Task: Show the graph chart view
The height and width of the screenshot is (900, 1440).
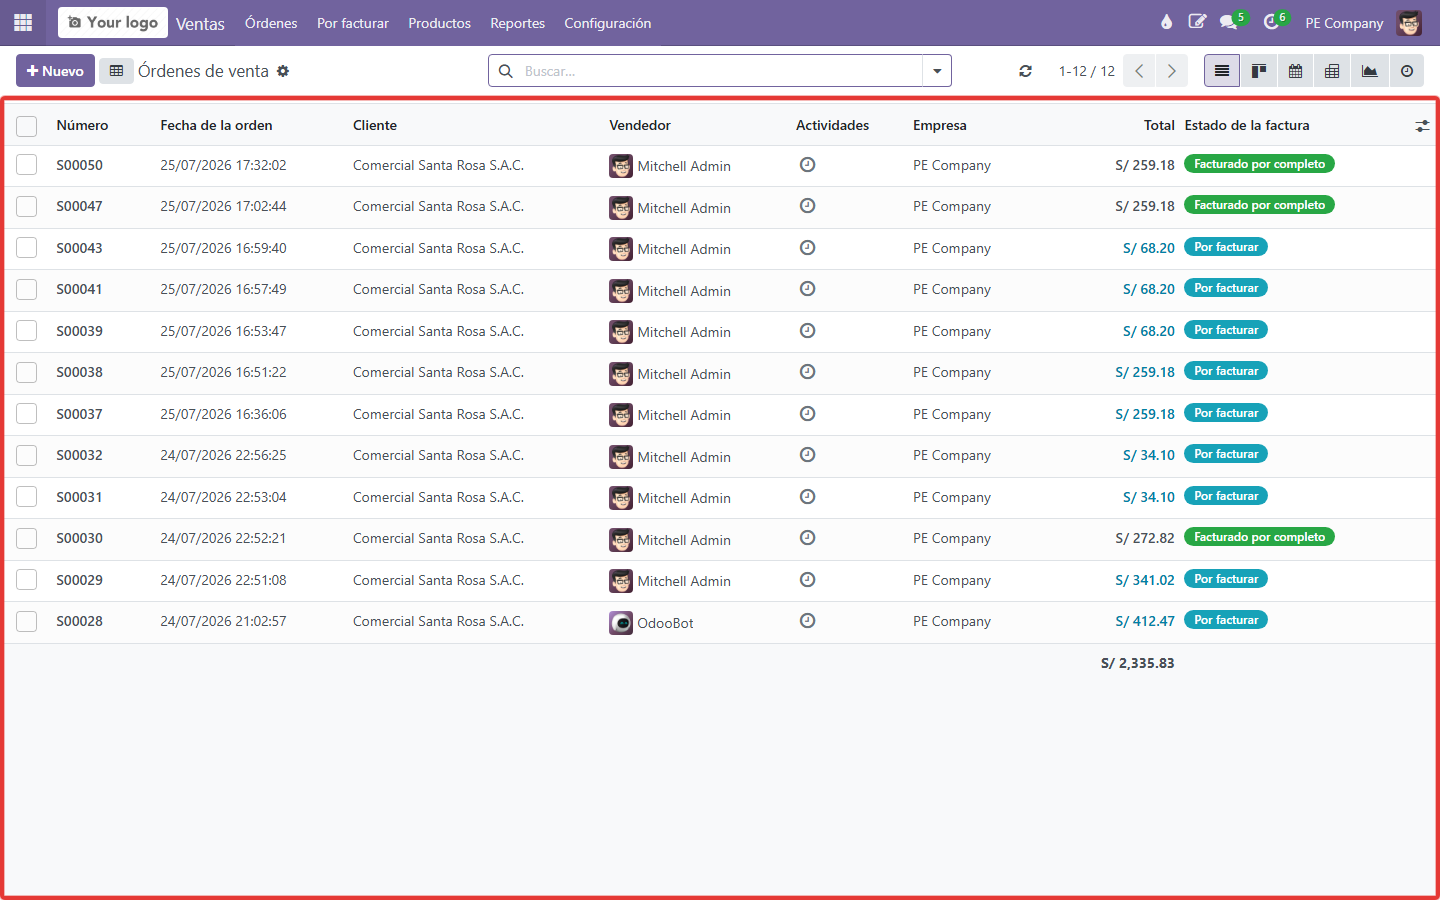Action: 1369,71
